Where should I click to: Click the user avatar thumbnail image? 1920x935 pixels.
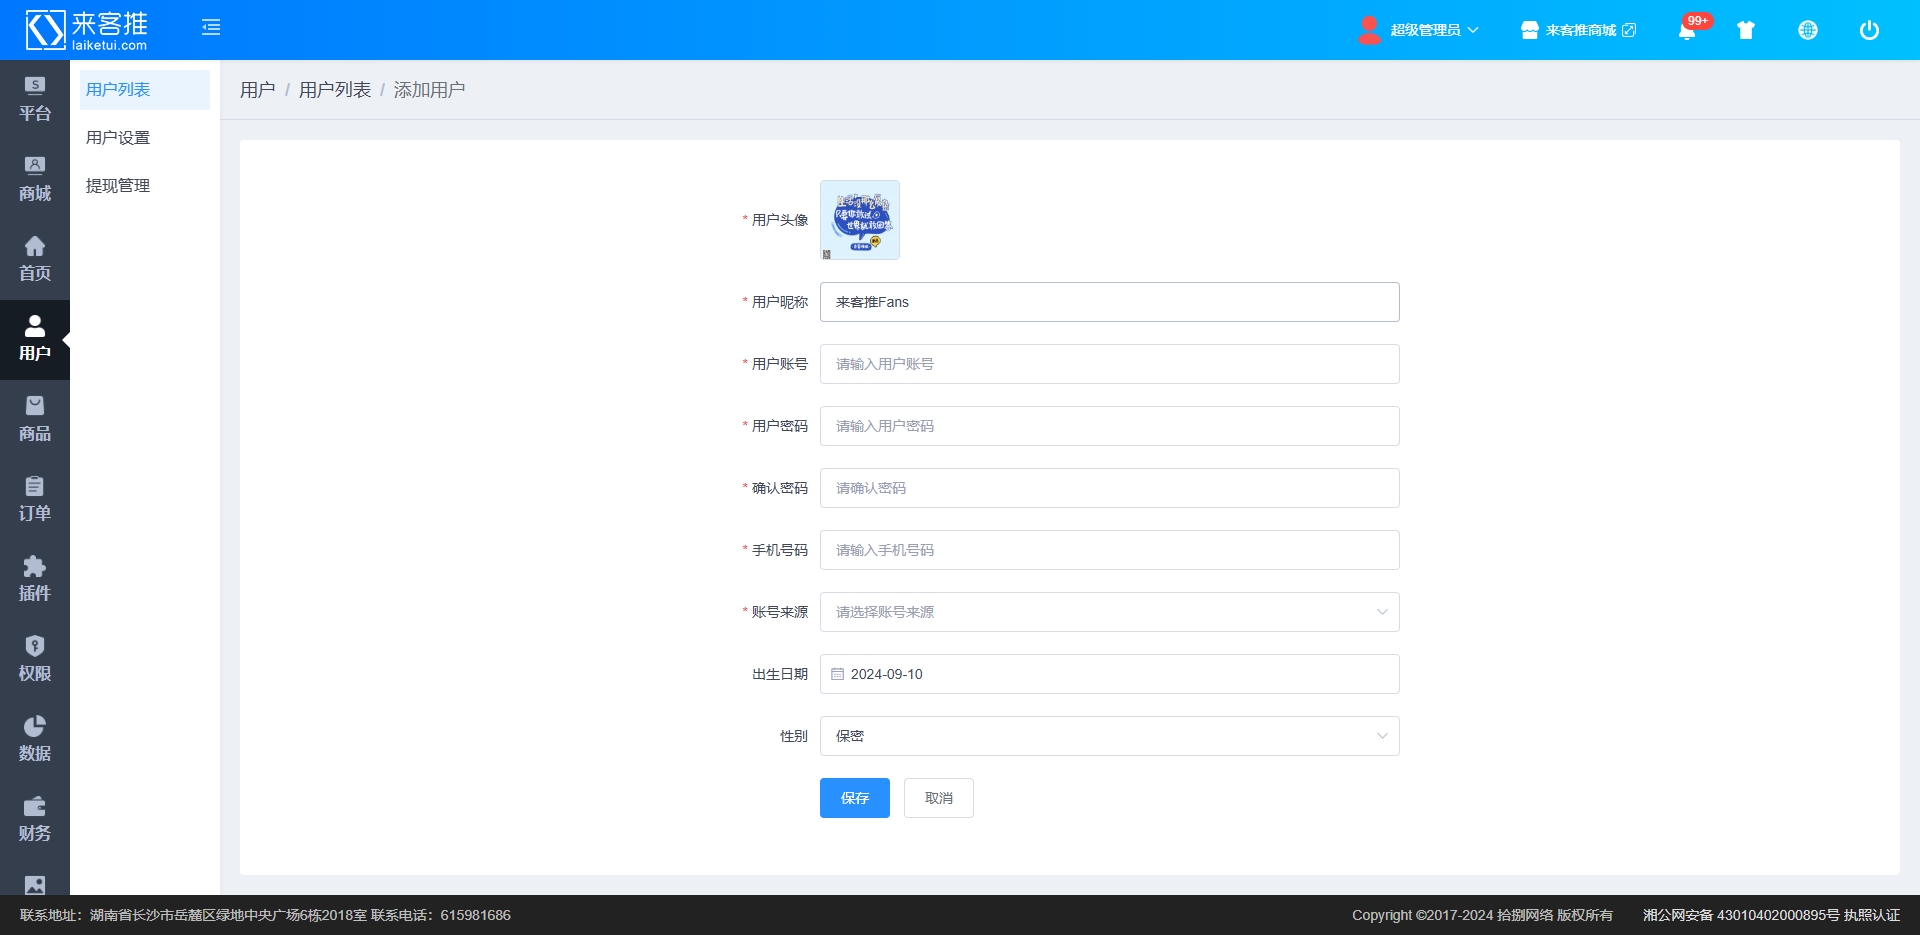coord(860,220)
